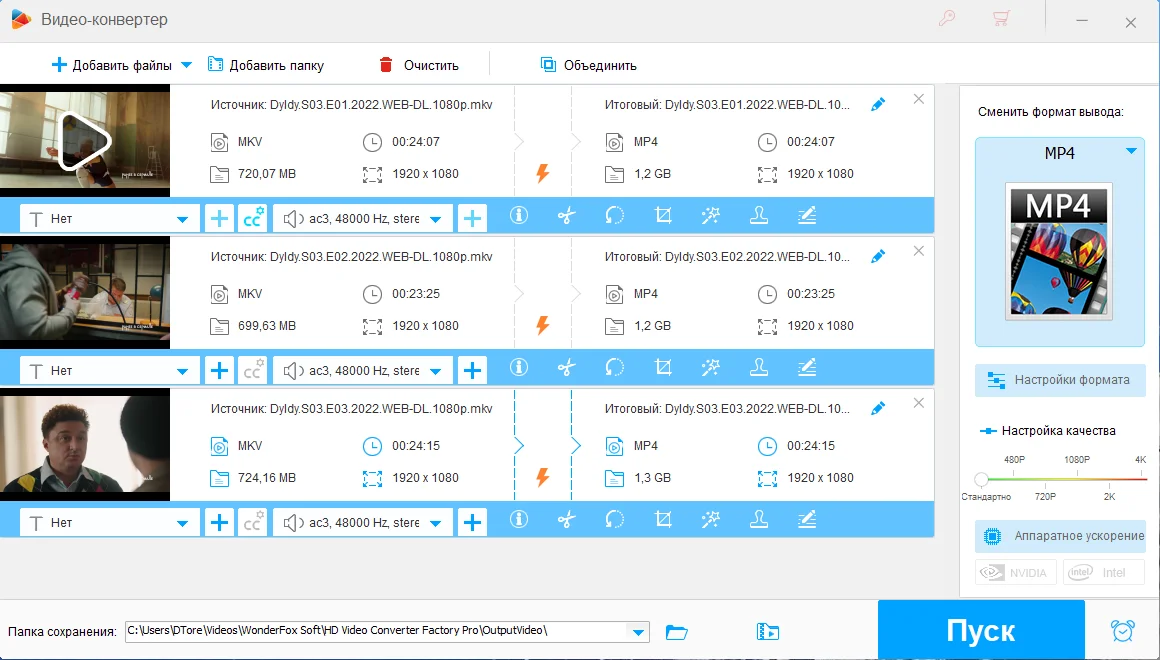The height and width of the screenshot is (660, 1160).
Task: Open watermark stamp tool for E01
Action: [x=759, y=215]
